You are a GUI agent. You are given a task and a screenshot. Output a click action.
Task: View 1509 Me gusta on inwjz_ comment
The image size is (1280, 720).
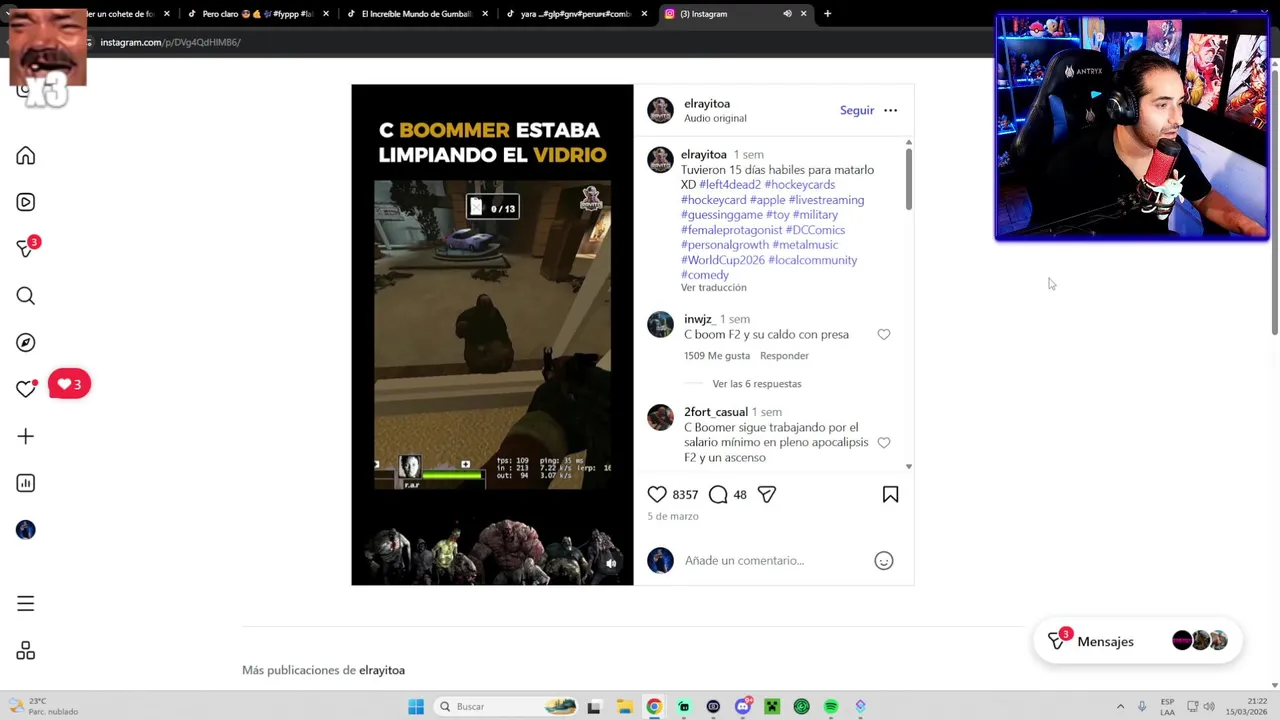coord(717,356)
